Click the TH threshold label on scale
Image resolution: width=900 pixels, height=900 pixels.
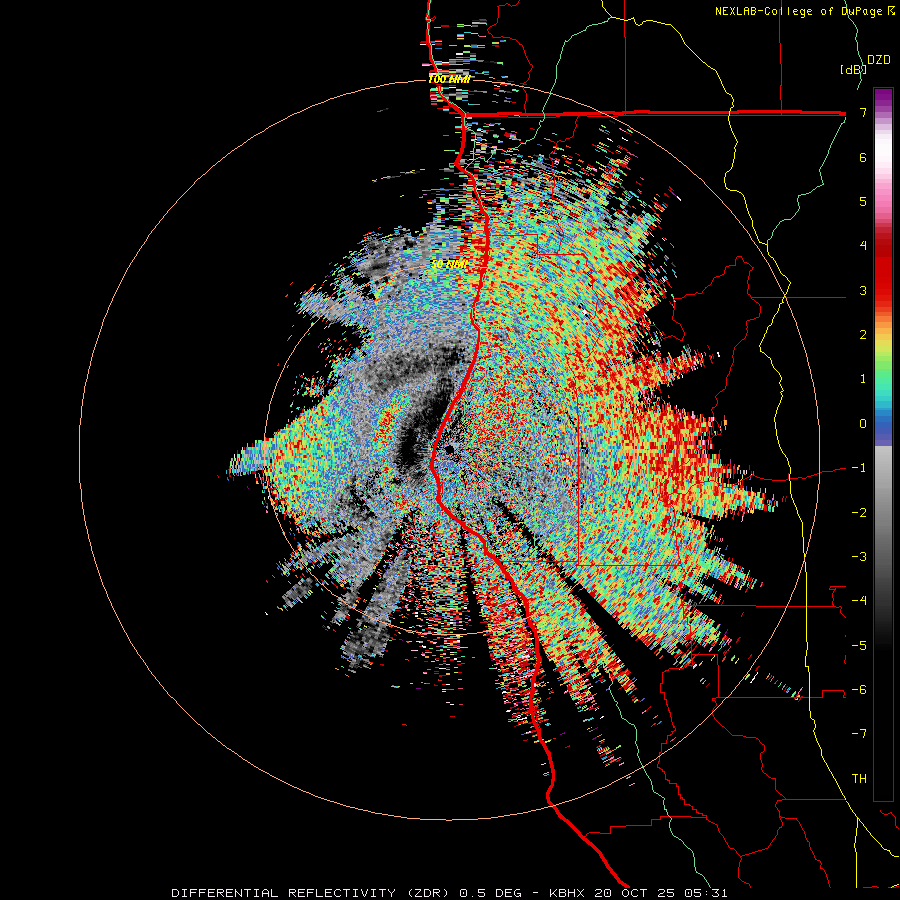(x=859, y=779)
